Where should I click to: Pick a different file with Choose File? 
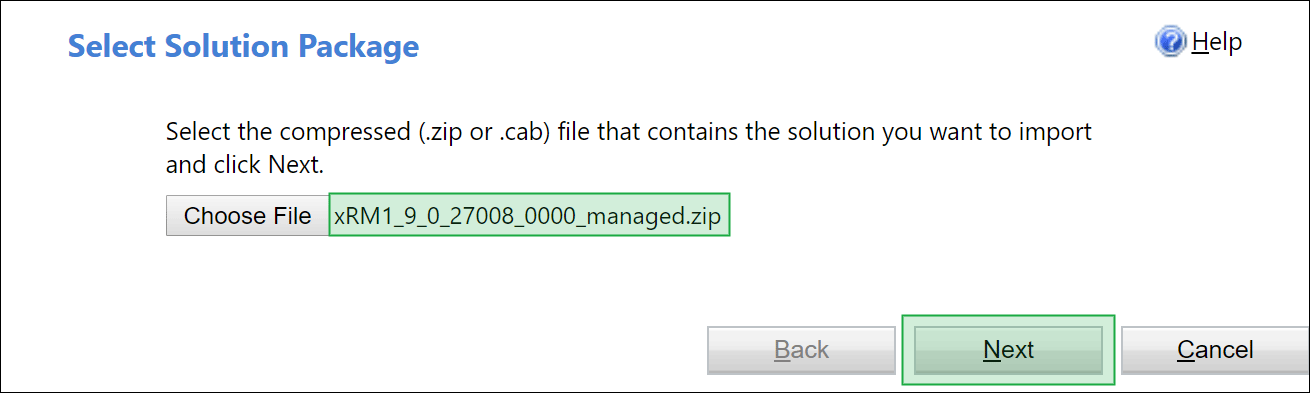(247, 215)
